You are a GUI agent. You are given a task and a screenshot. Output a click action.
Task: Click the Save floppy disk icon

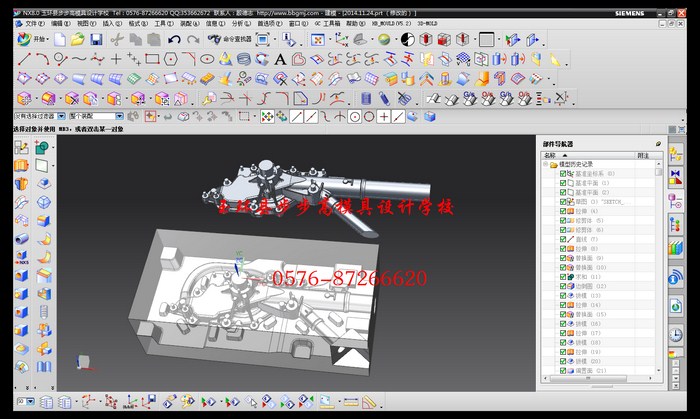(x=96, y=39)
